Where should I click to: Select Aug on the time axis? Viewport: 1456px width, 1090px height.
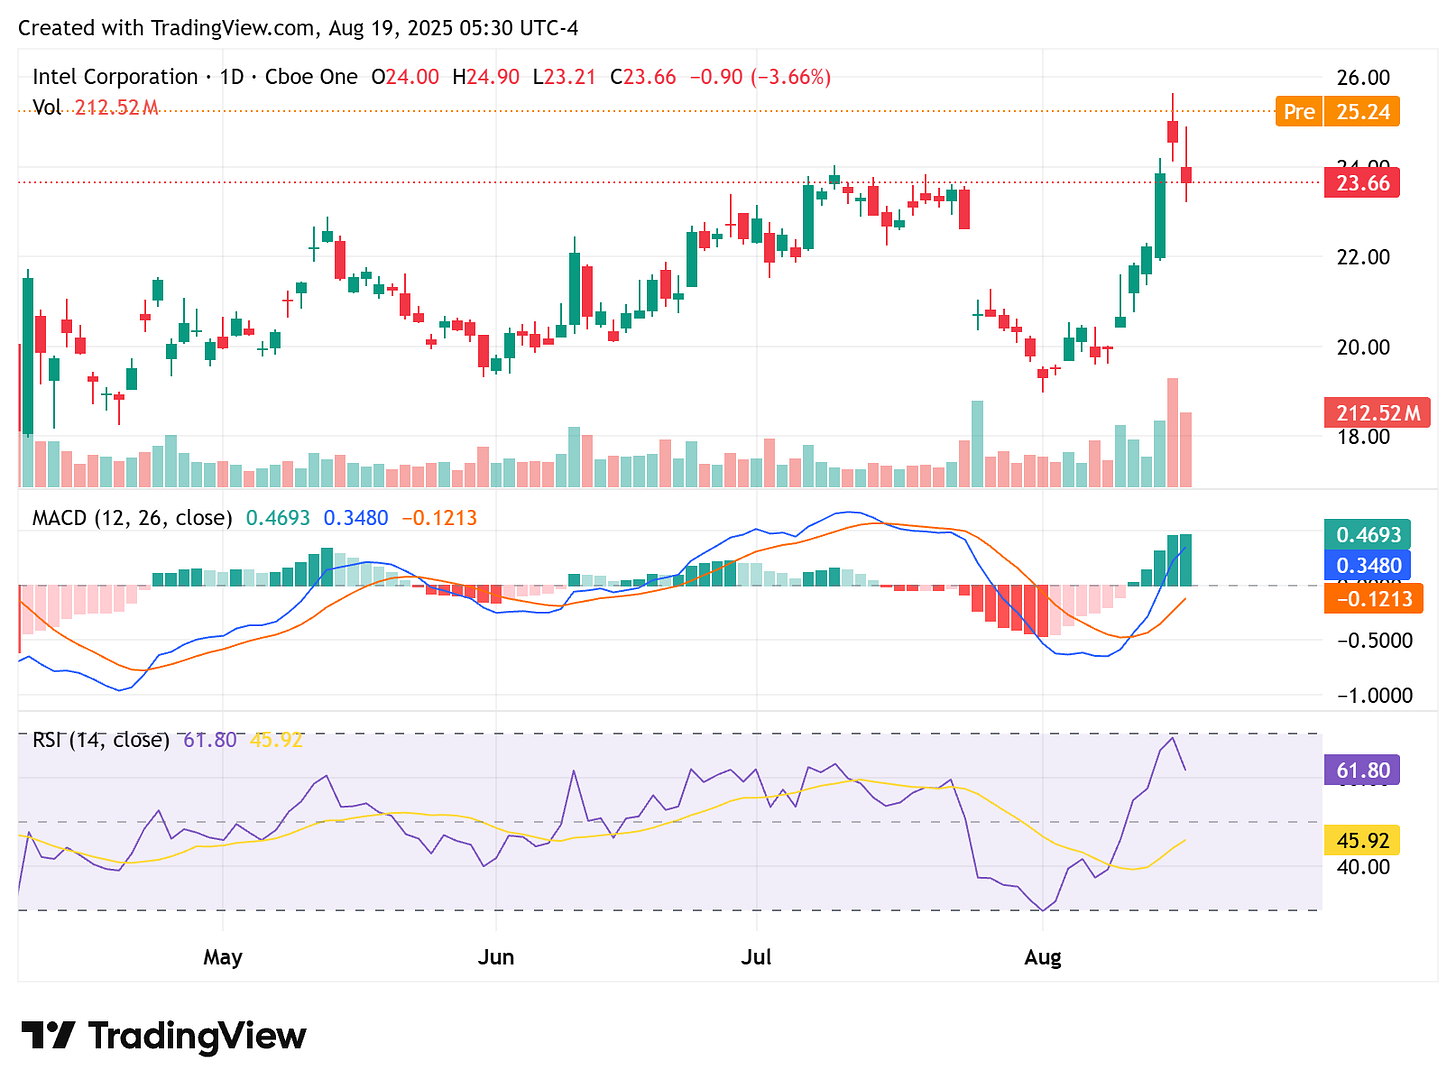(1043, 957)
